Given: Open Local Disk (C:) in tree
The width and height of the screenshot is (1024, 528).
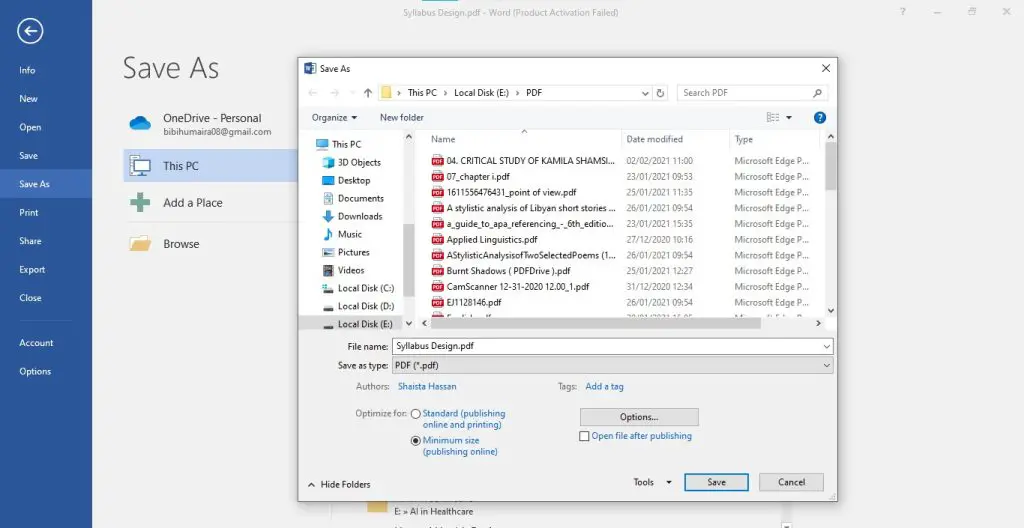Looking at the screenshot, I should coord(366,288).
